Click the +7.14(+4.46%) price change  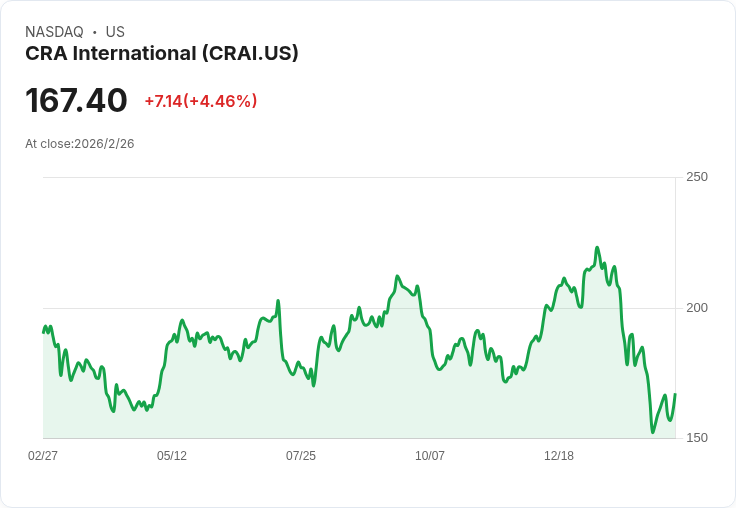(x=201, y=101)
